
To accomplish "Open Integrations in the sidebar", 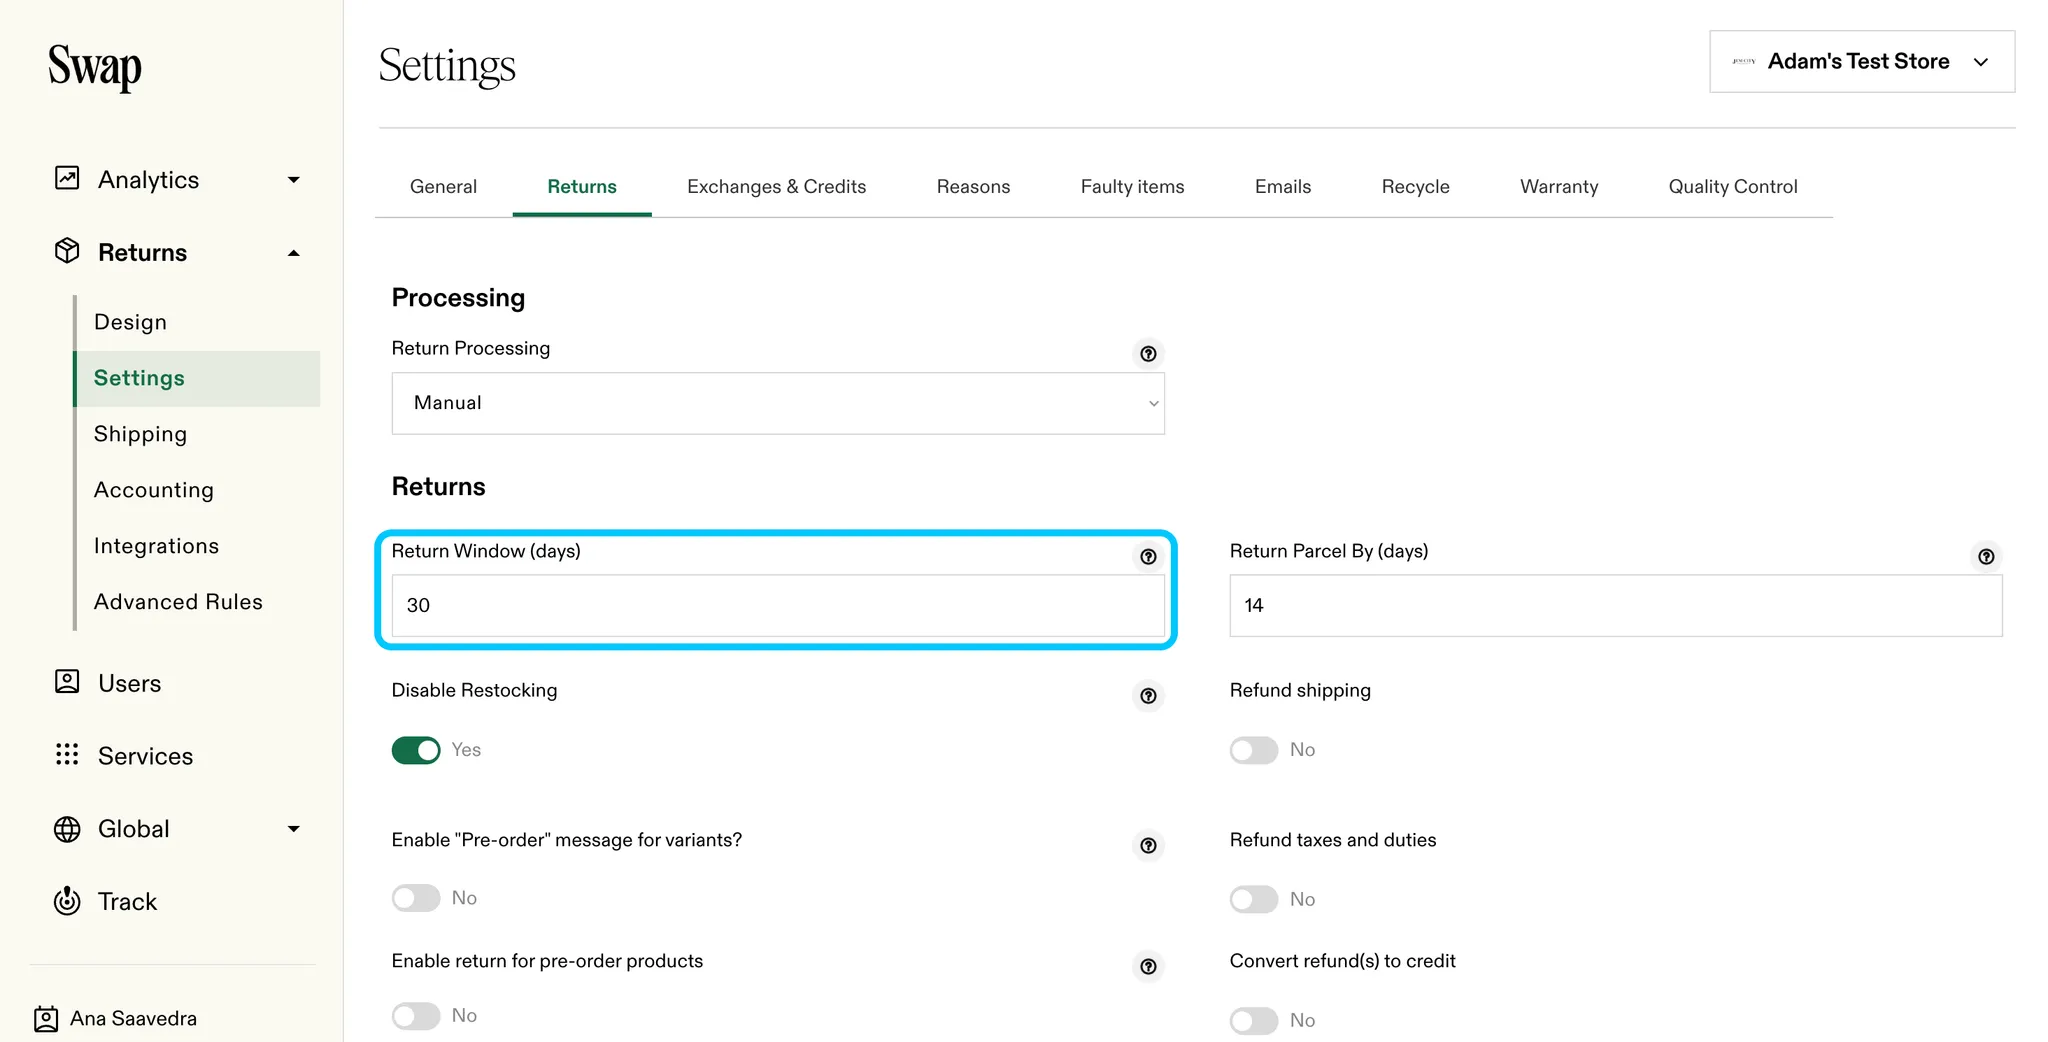I will (x=156, y=546).
